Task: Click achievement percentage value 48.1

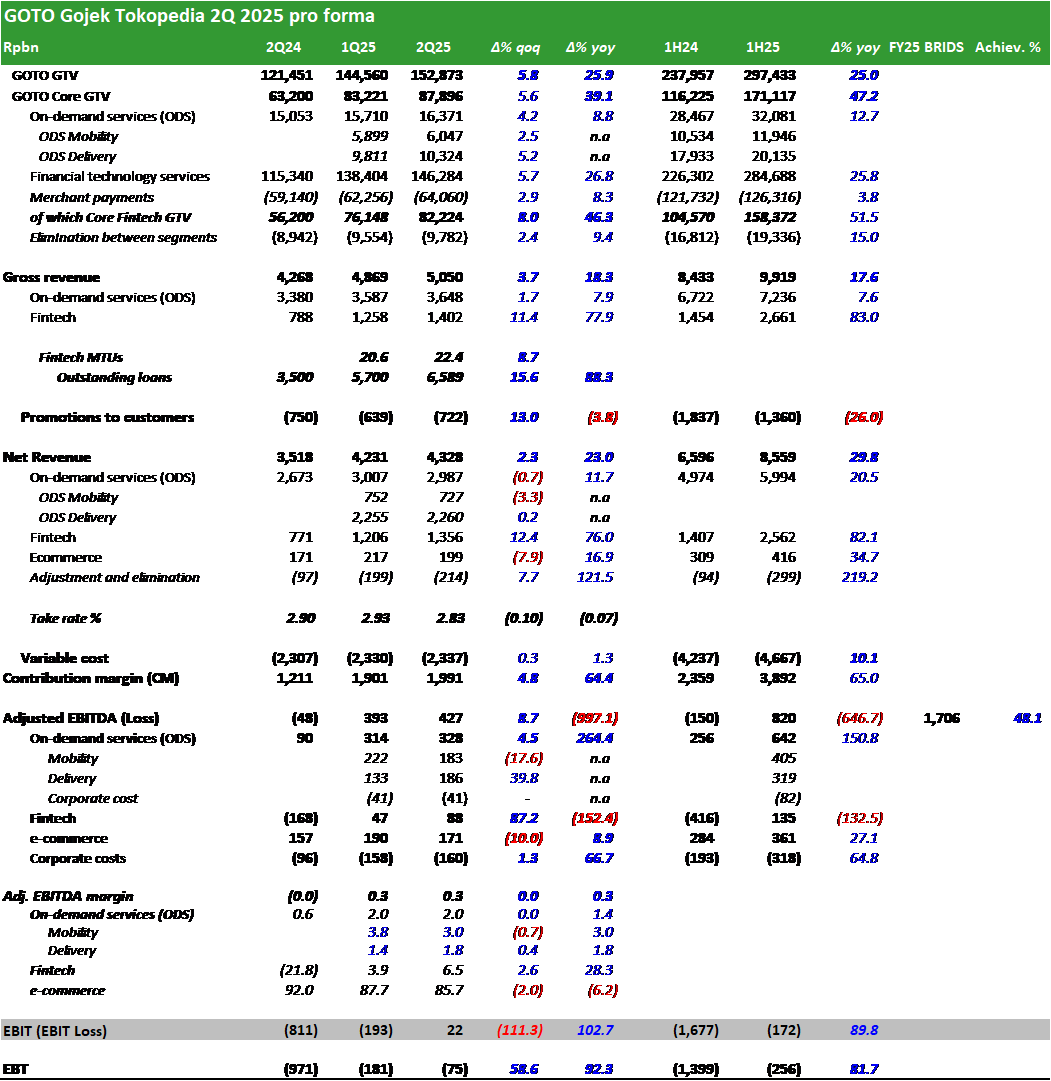Action: [x=1028, y=718]
